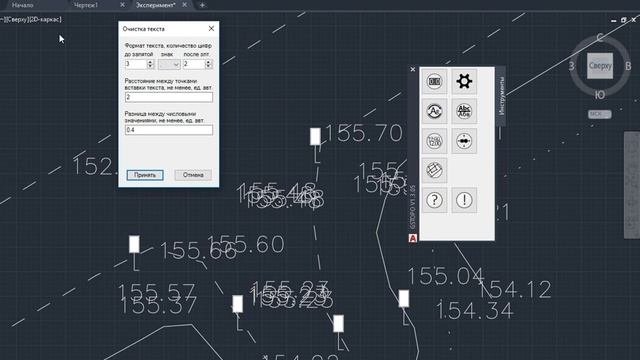The width and height of the screenshot is (640, 360).
Task: Click the 'Сверху' face of the ViewCube
Action: [600, 66]
